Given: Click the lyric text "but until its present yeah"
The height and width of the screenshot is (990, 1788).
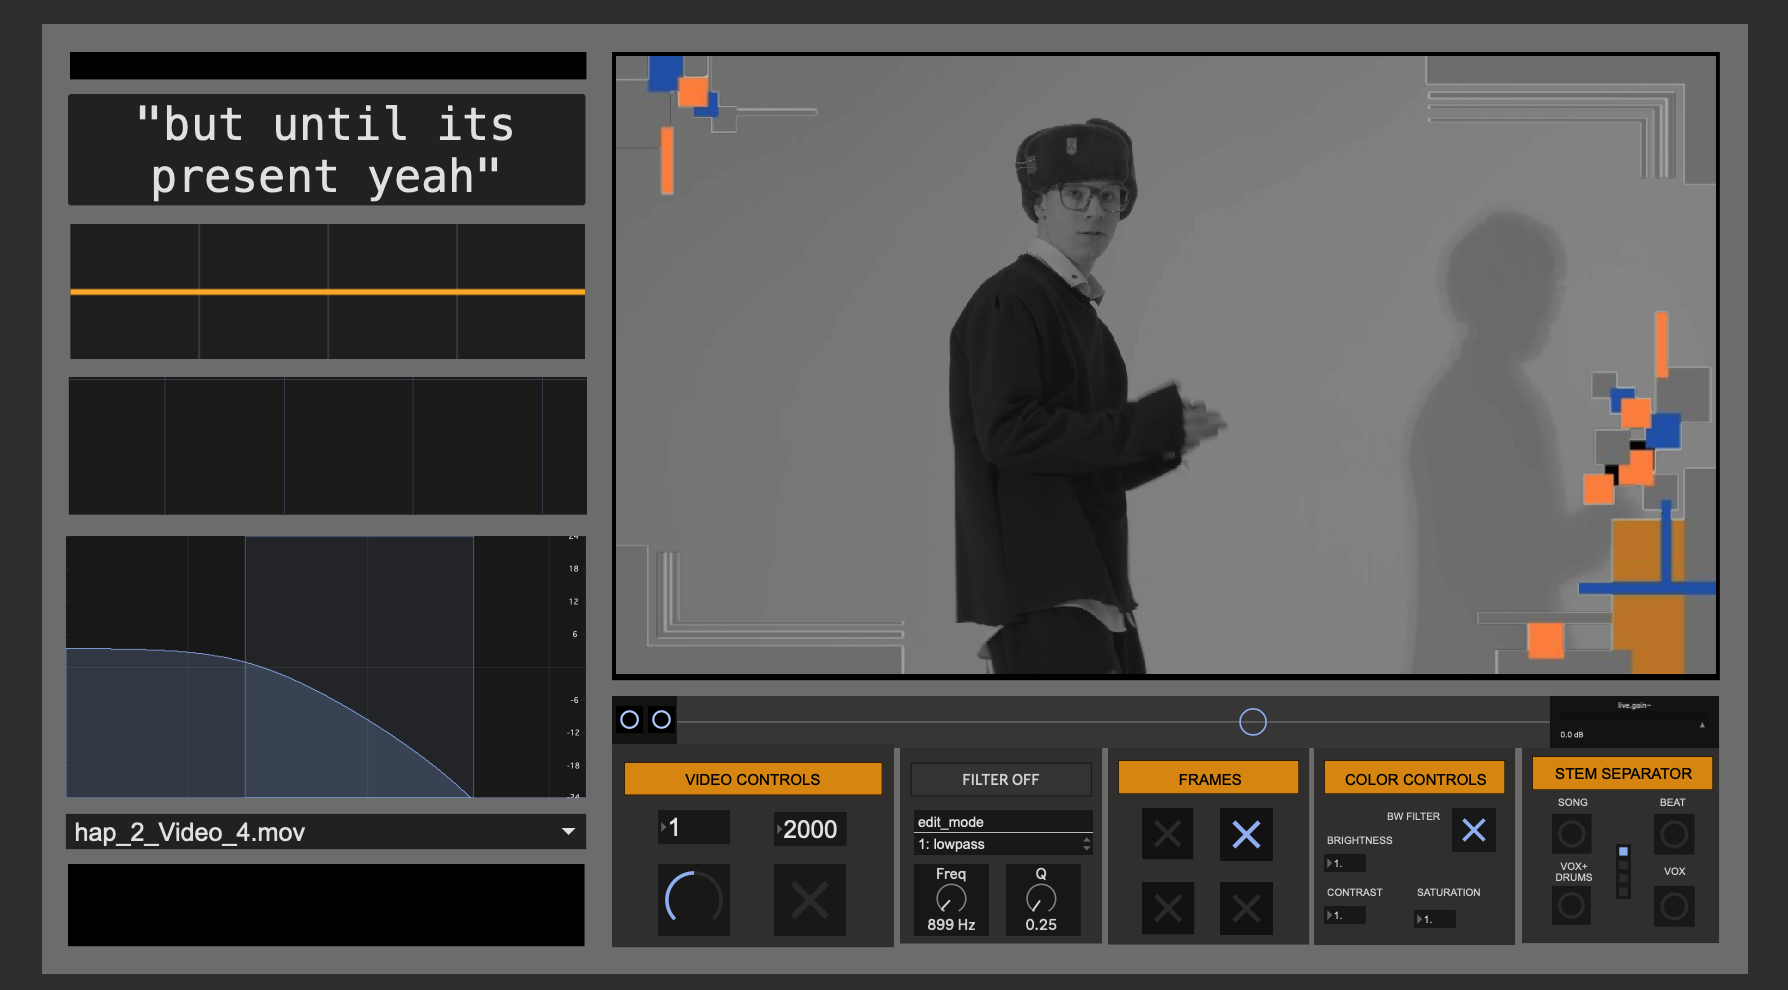Looking at the screenshot, I should pos(326,151).
